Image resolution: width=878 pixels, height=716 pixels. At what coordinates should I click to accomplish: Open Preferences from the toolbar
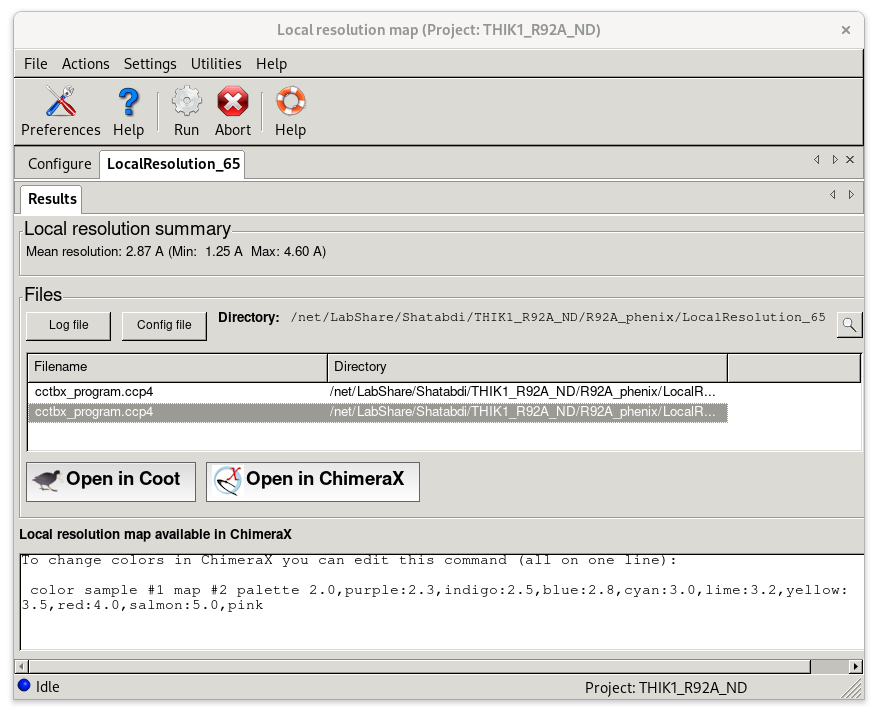click(x=60, y=110)
